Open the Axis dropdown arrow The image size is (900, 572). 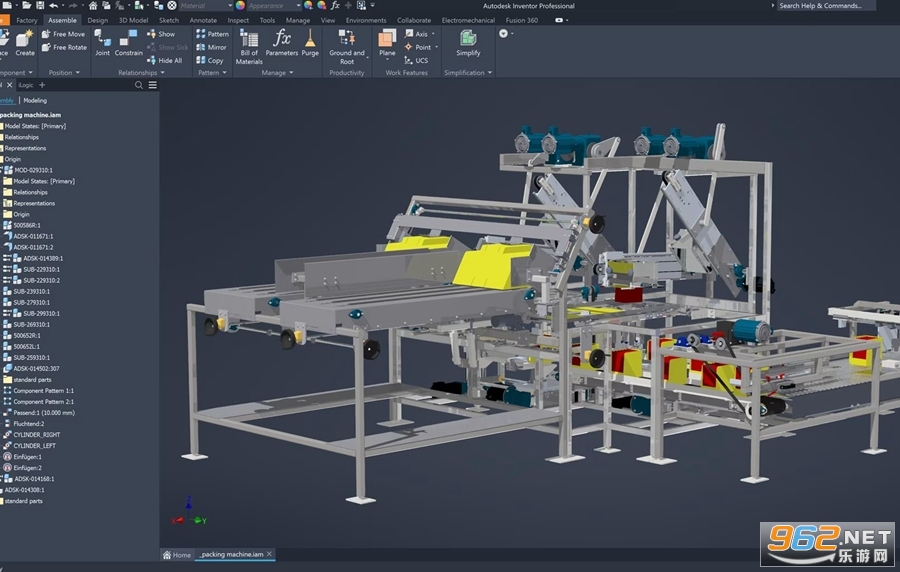tap(433, 34)
